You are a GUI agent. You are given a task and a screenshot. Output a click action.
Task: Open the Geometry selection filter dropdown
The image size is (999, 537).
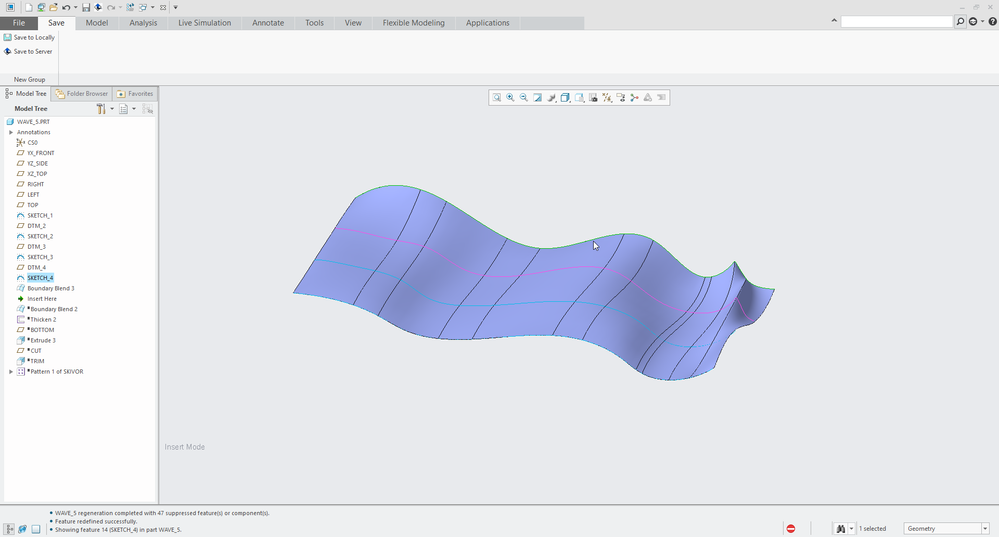point(946,528)
